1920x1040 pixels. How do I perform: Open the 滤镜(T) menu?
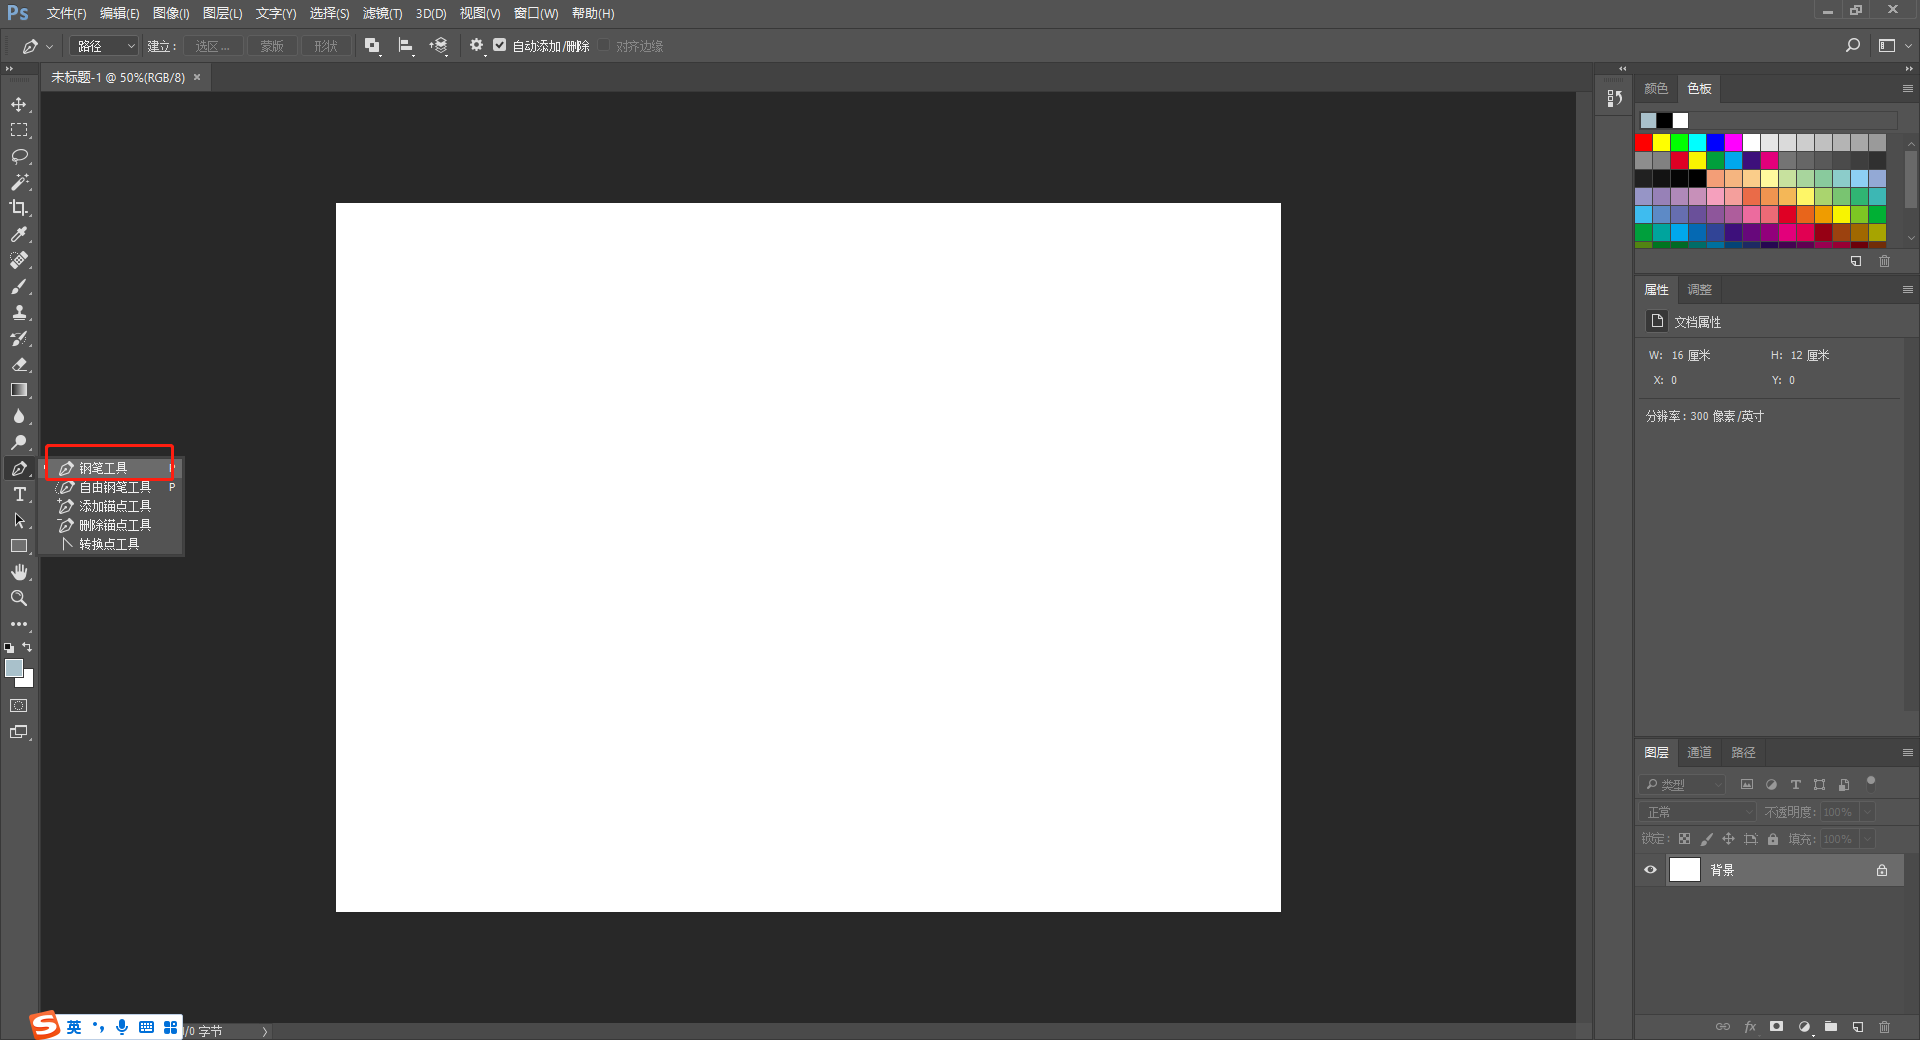(382, 13)
